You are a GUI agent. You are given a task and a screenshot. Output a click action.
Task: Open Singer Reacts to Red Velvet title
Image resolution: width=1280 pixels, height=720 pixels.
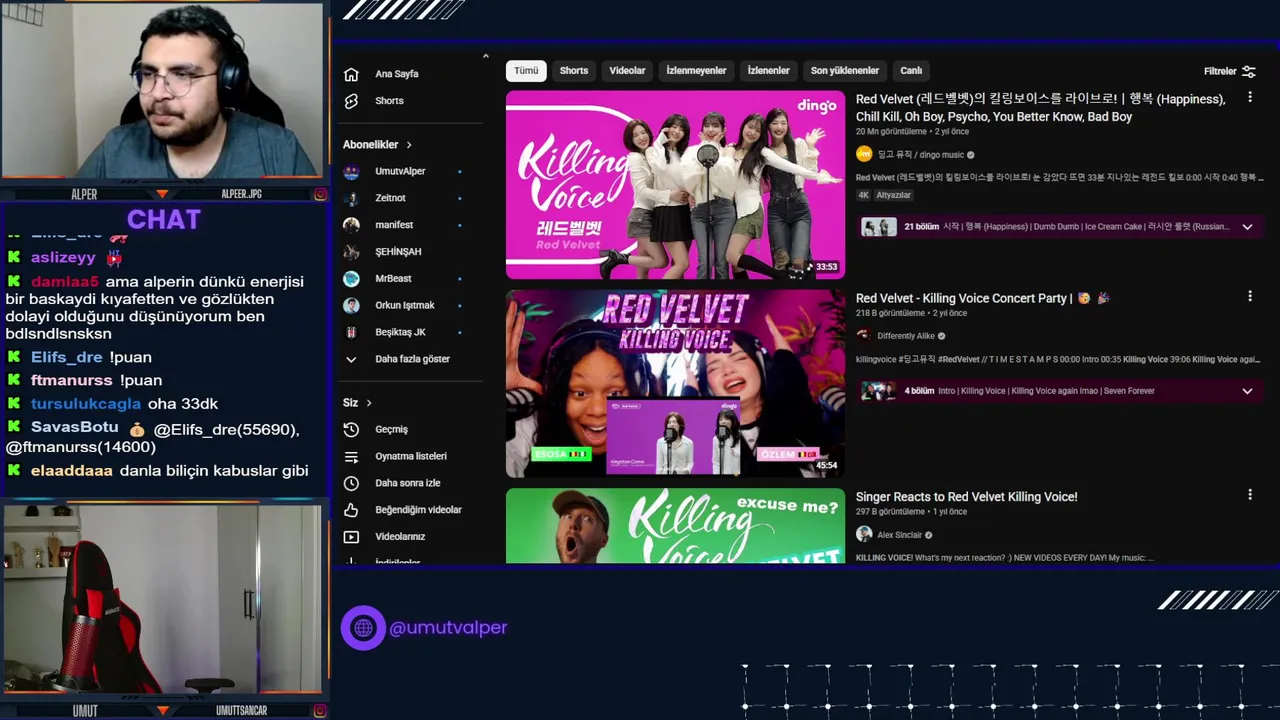tap(966, 497)
